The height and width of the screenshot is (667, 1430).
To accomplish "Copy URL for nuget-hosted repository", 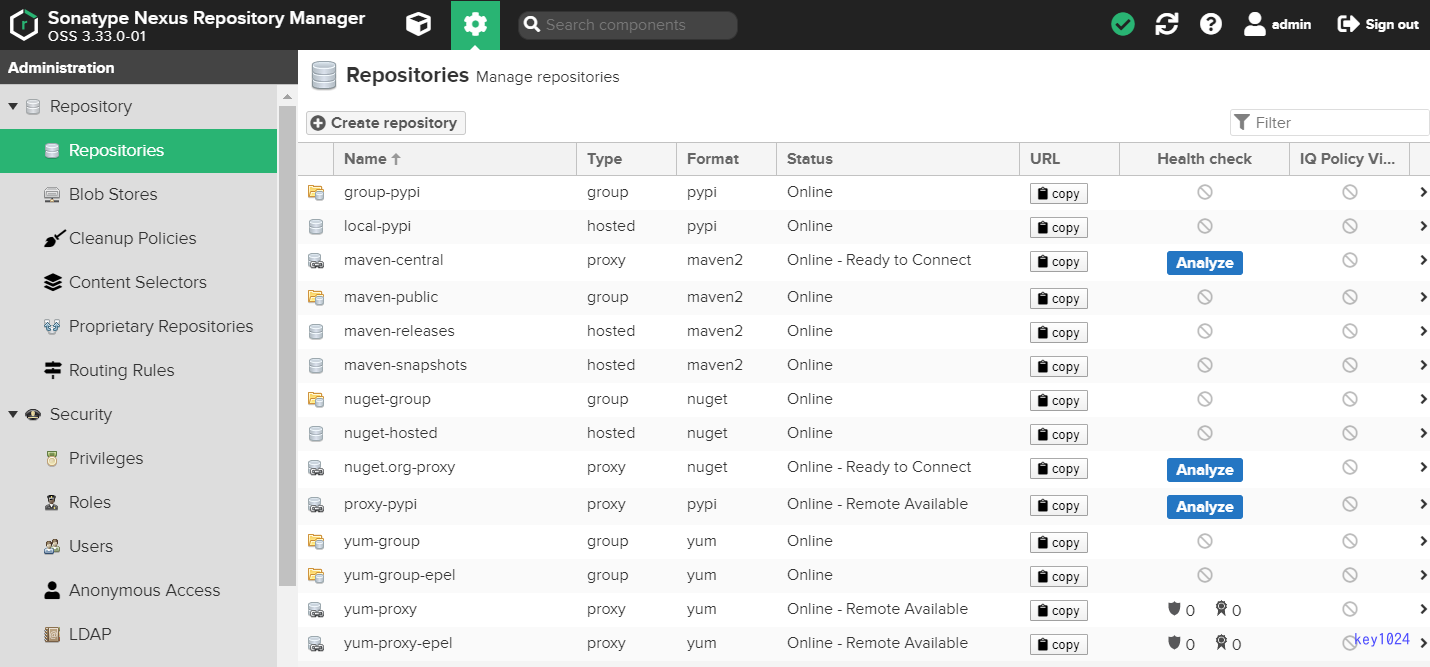I will click(x=1059, y=435).
